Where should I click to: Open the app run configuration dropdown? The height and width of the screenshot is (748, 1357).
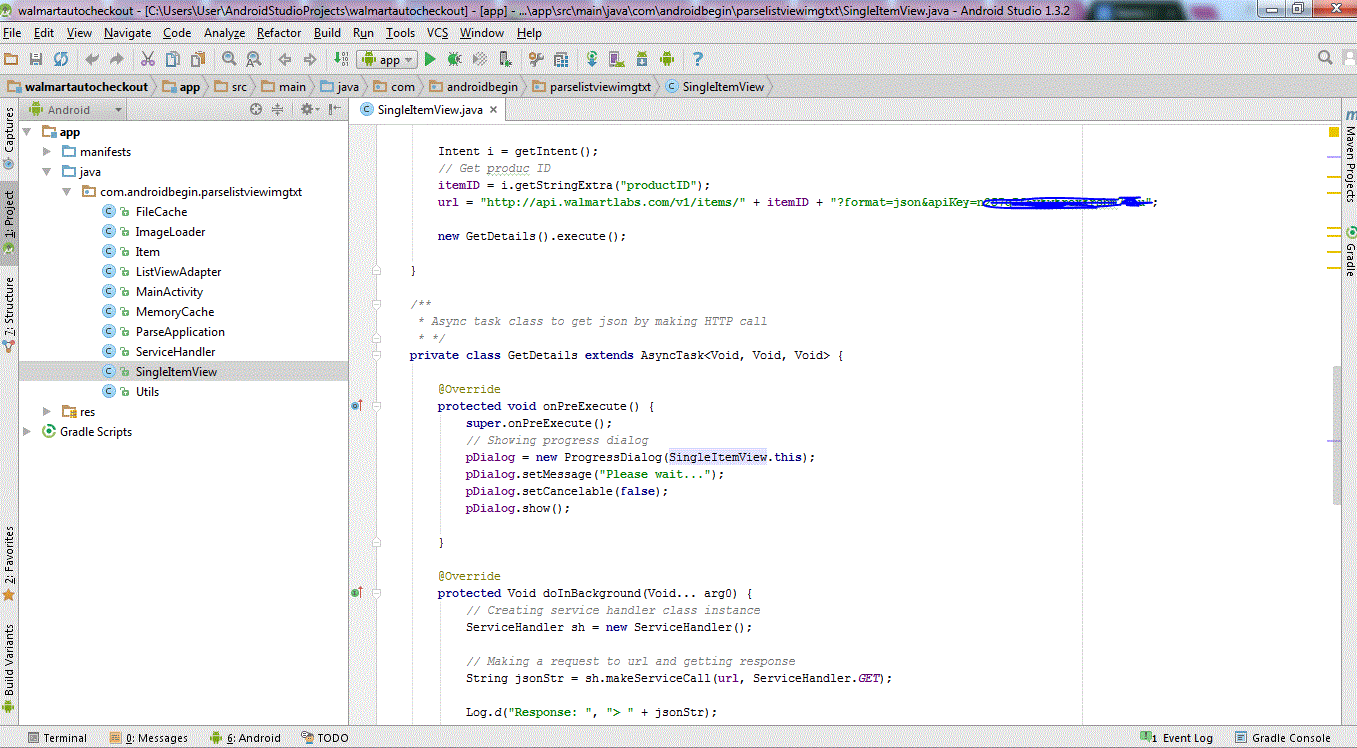point(386,60)
